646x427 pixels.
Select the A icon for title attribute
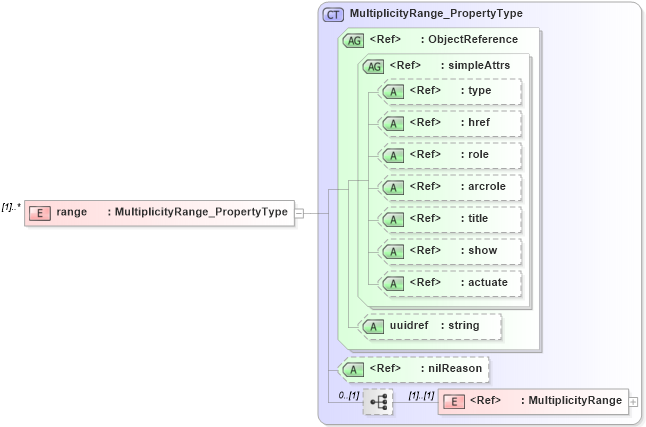click(393, 219)
